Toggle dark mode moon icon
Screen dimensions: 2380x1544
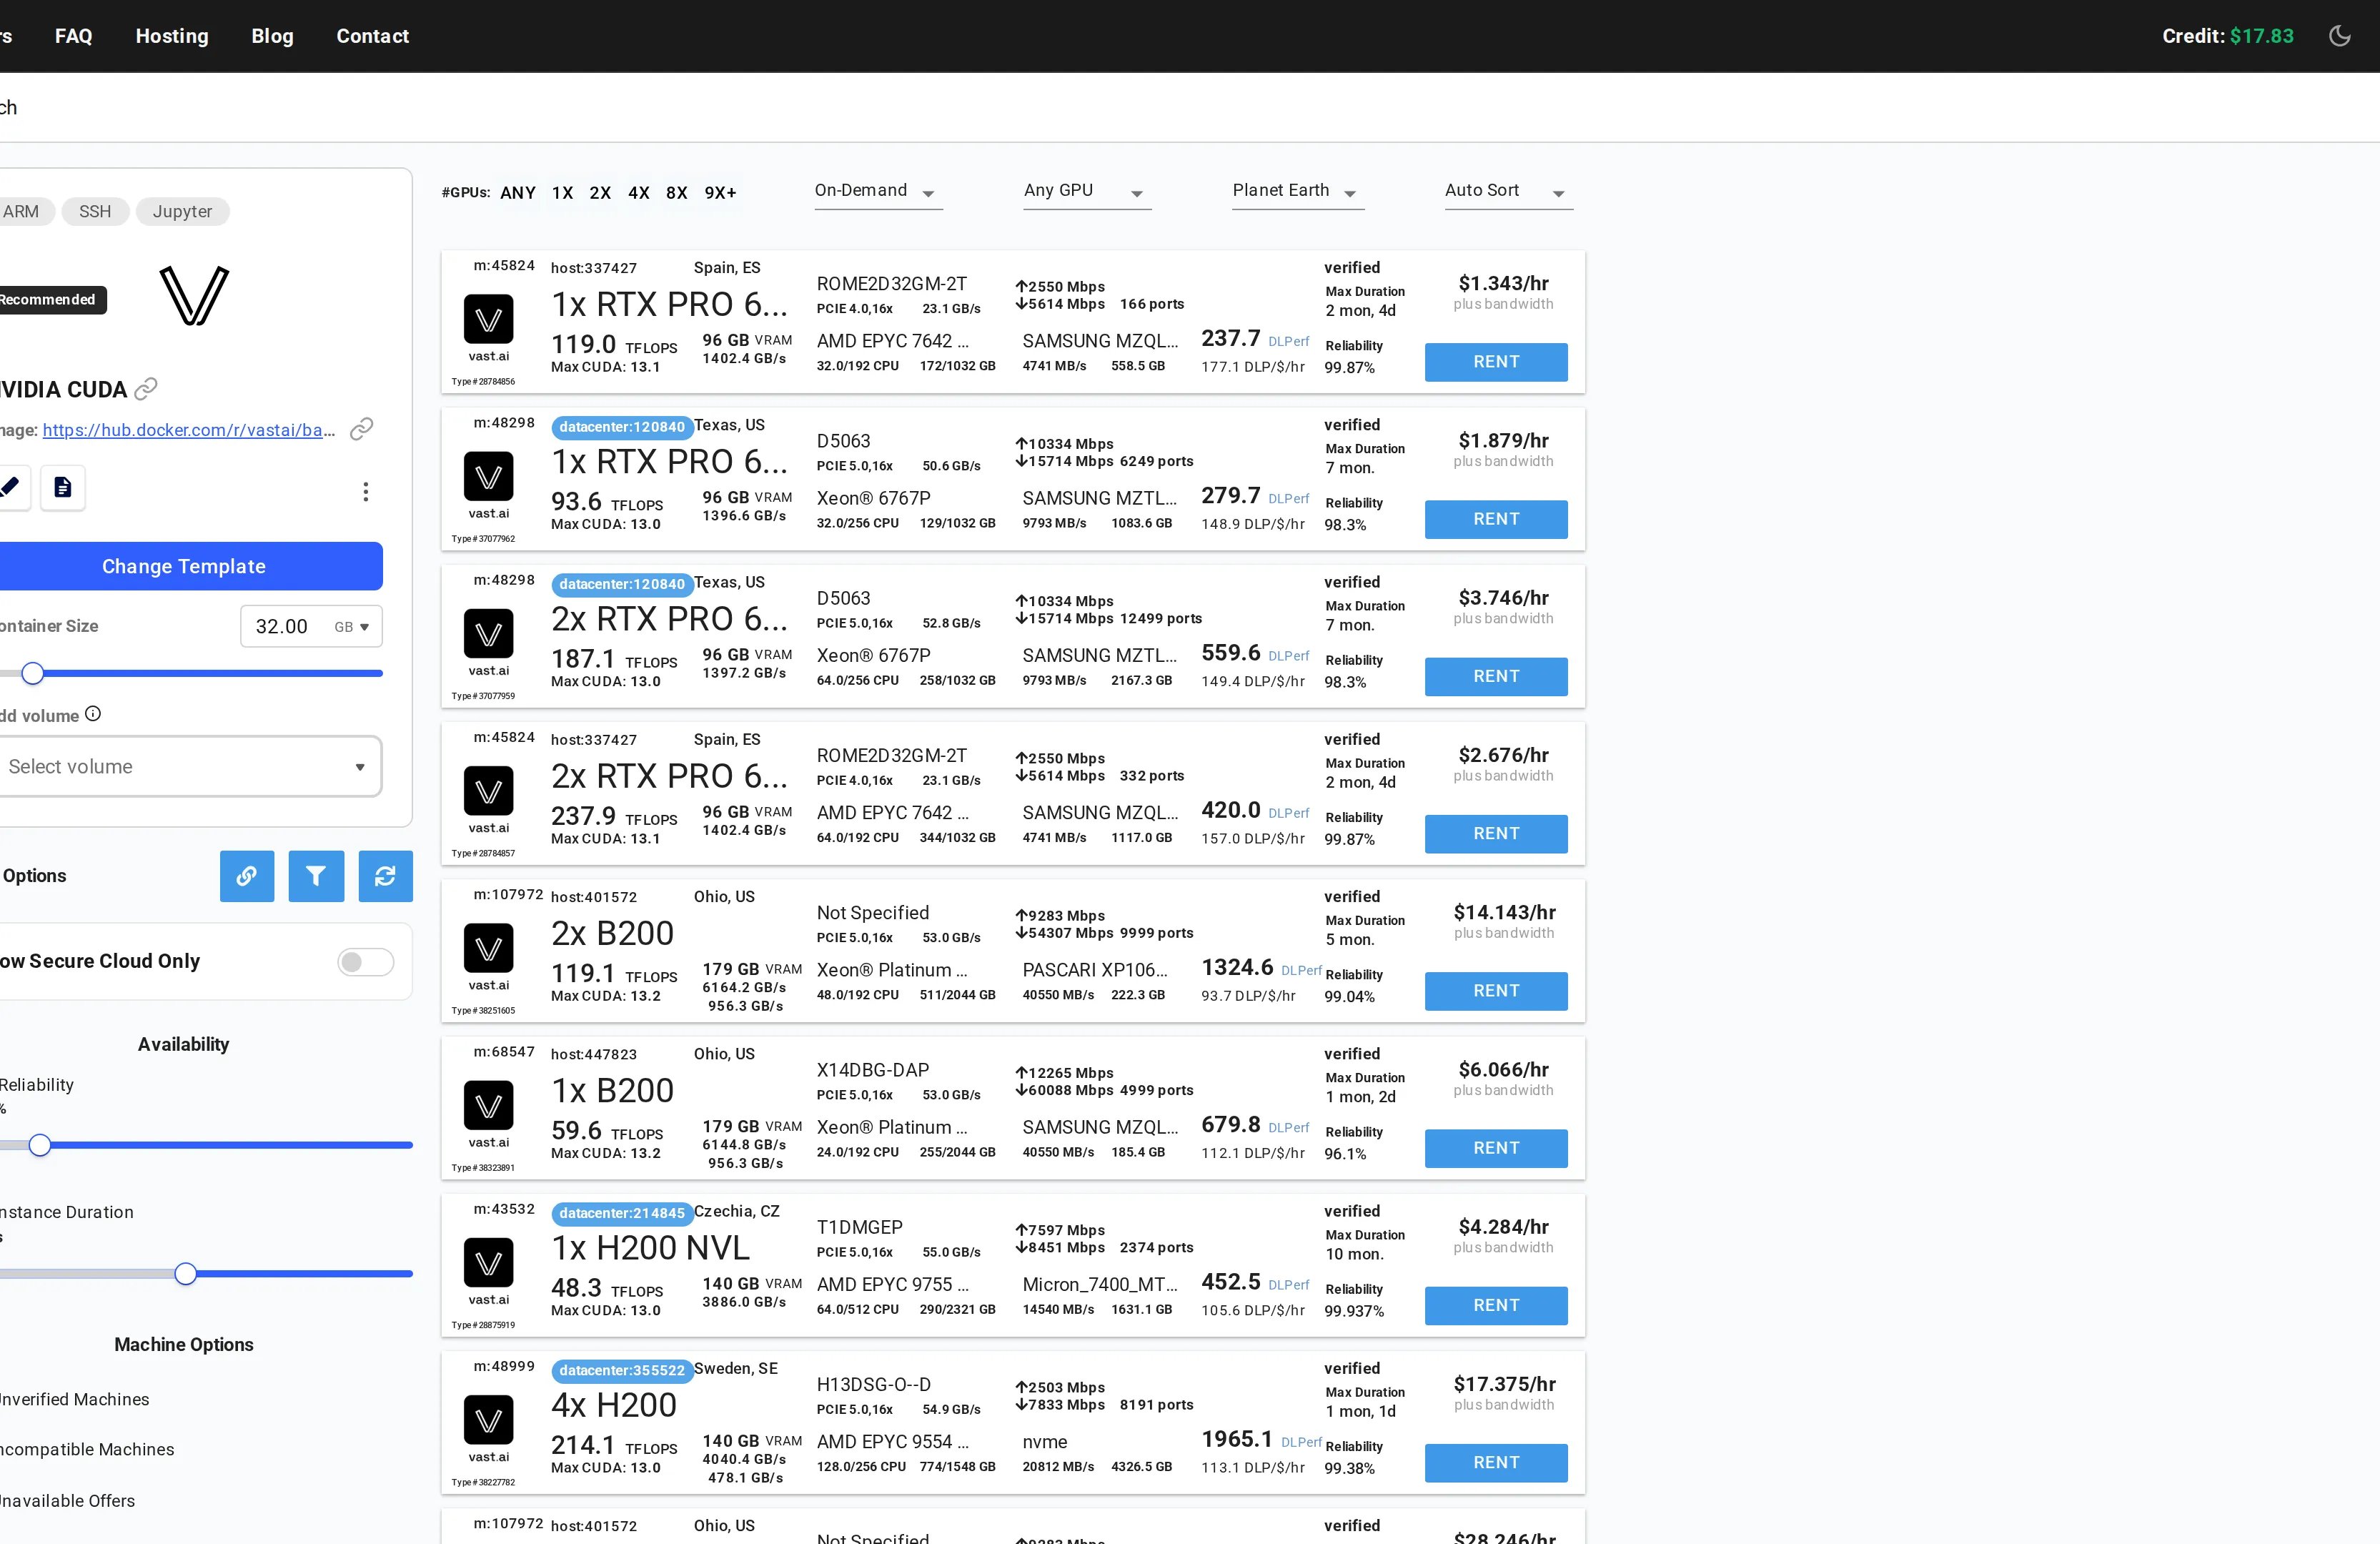pyautogui.click(x=2340, y=36)
